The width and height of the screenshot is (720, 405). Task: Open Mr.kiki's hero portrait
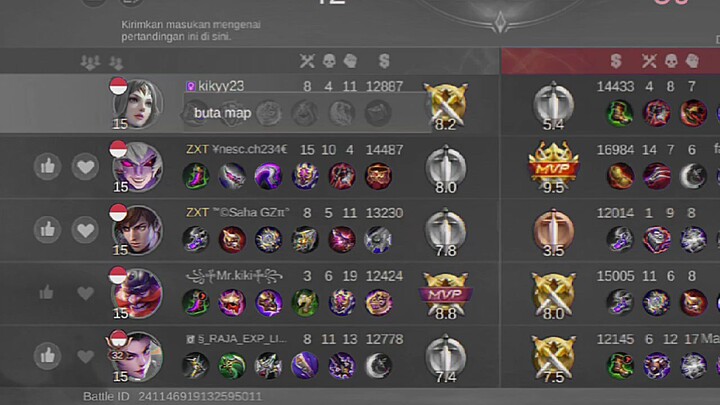tap(138, 294)
